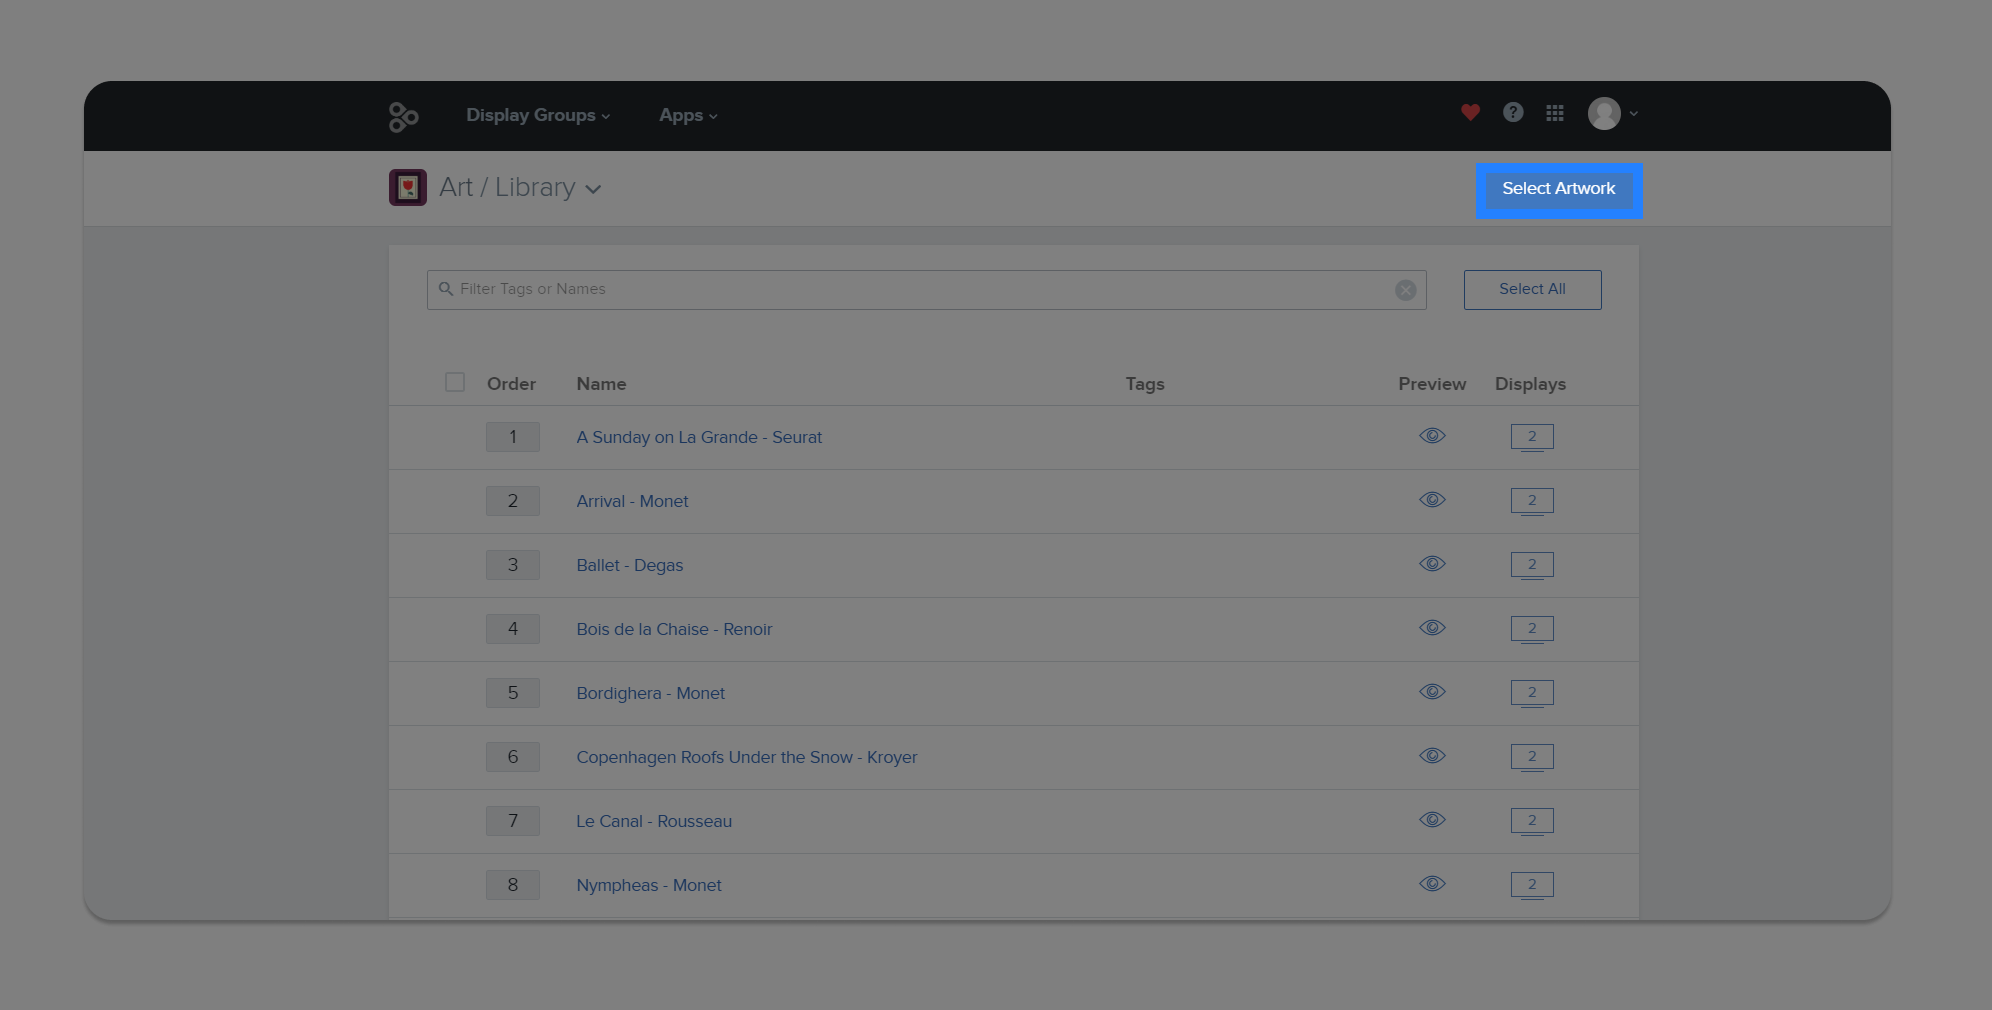Click displays icon for Nympheas - Monet
This screenshot has width=1992, height=1010.
(1532, 886)
